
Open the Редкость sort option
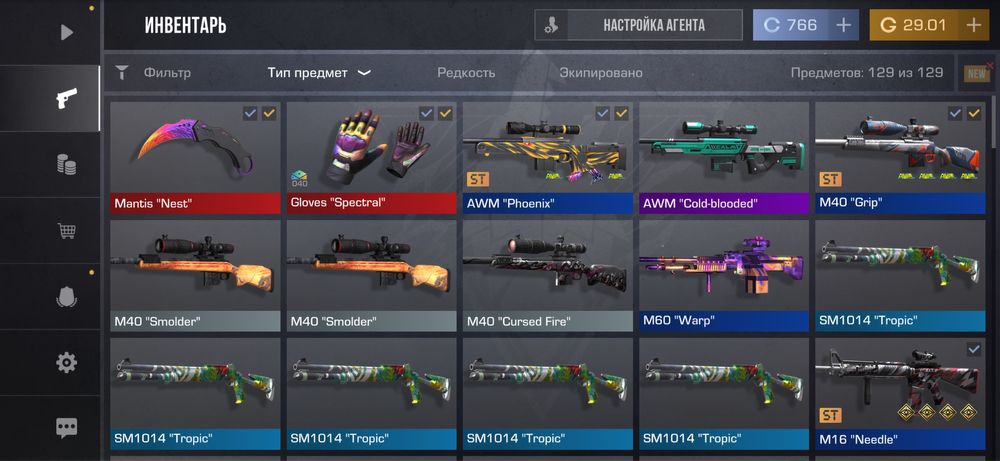pyautogui.click(x=466, y=73)
